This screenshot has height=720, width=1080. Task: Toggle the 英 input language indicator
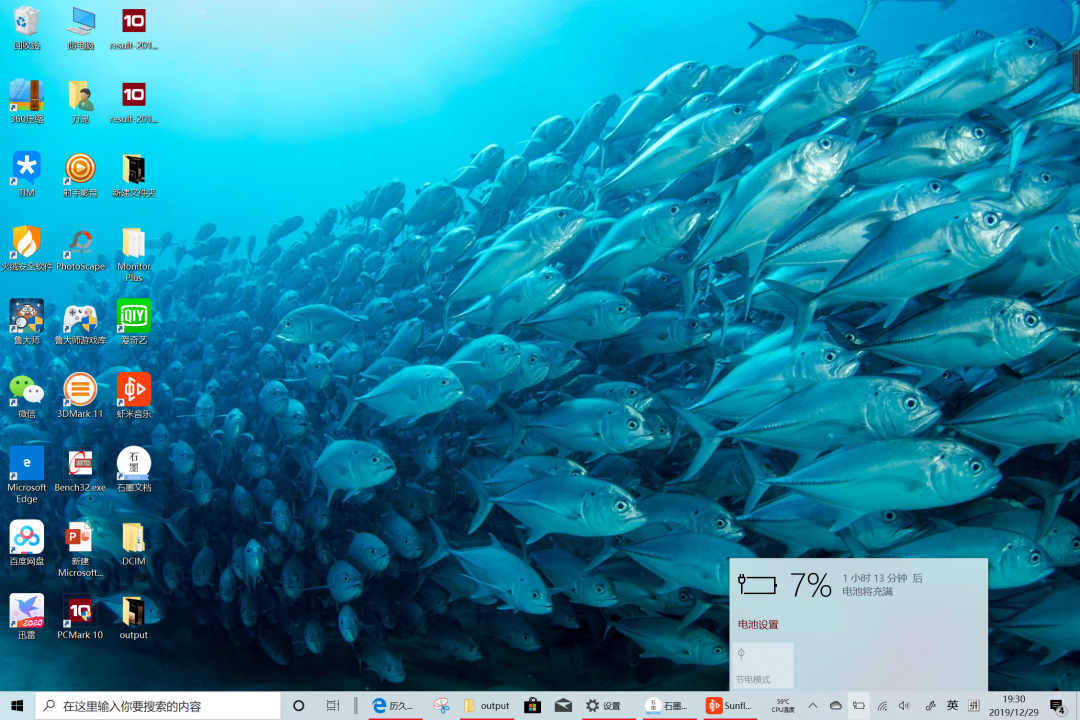(952, 705)
